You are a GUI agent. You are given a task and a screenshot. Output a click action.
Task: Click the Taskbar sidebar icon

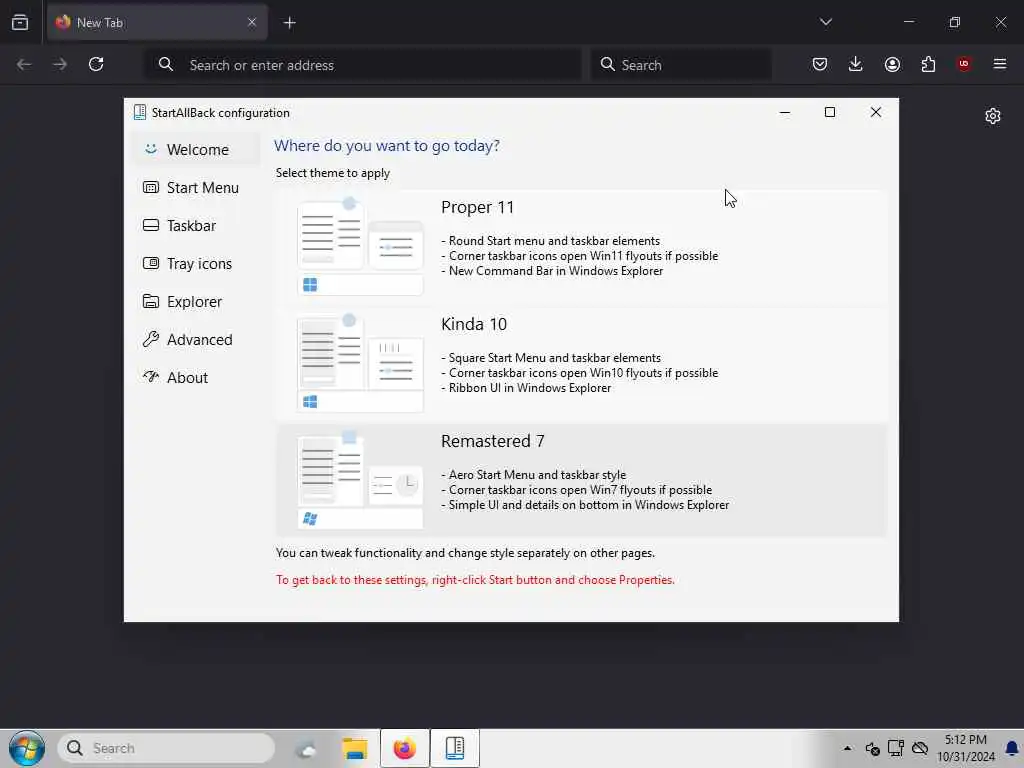click(151, 225)
